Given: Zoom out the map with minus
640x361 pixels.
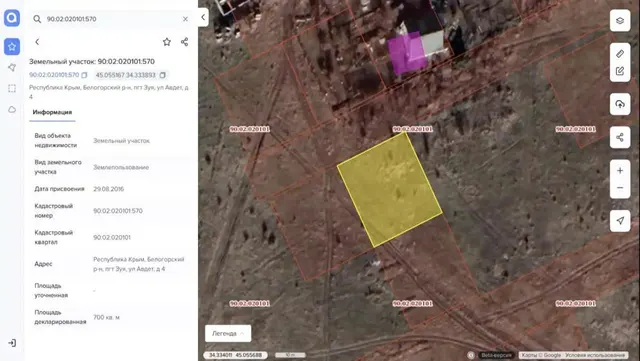Looking at the screenshot, I should coord(620,188).
